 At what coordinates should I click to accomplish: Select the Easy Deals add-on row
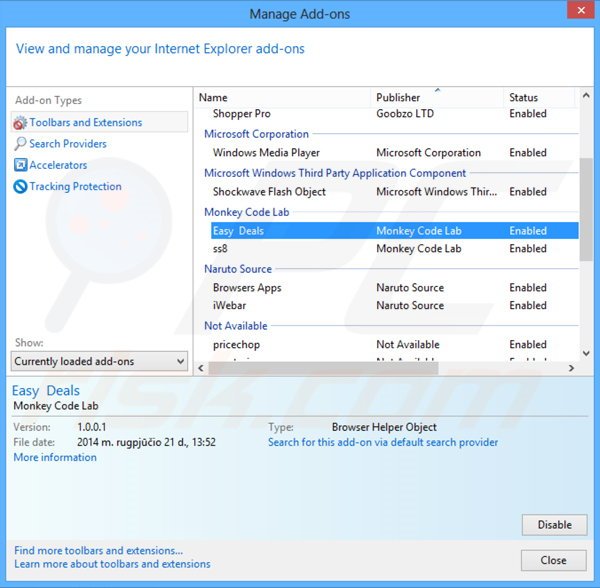tap(394, 231)
